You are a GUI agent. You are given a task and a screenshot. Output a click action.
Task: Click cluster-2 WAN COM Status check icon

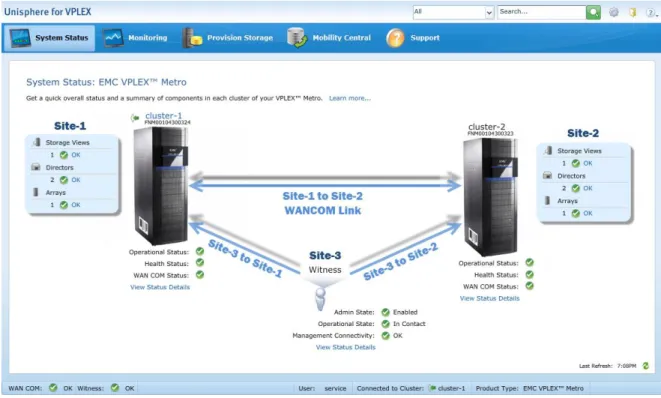tap(529, 286)
